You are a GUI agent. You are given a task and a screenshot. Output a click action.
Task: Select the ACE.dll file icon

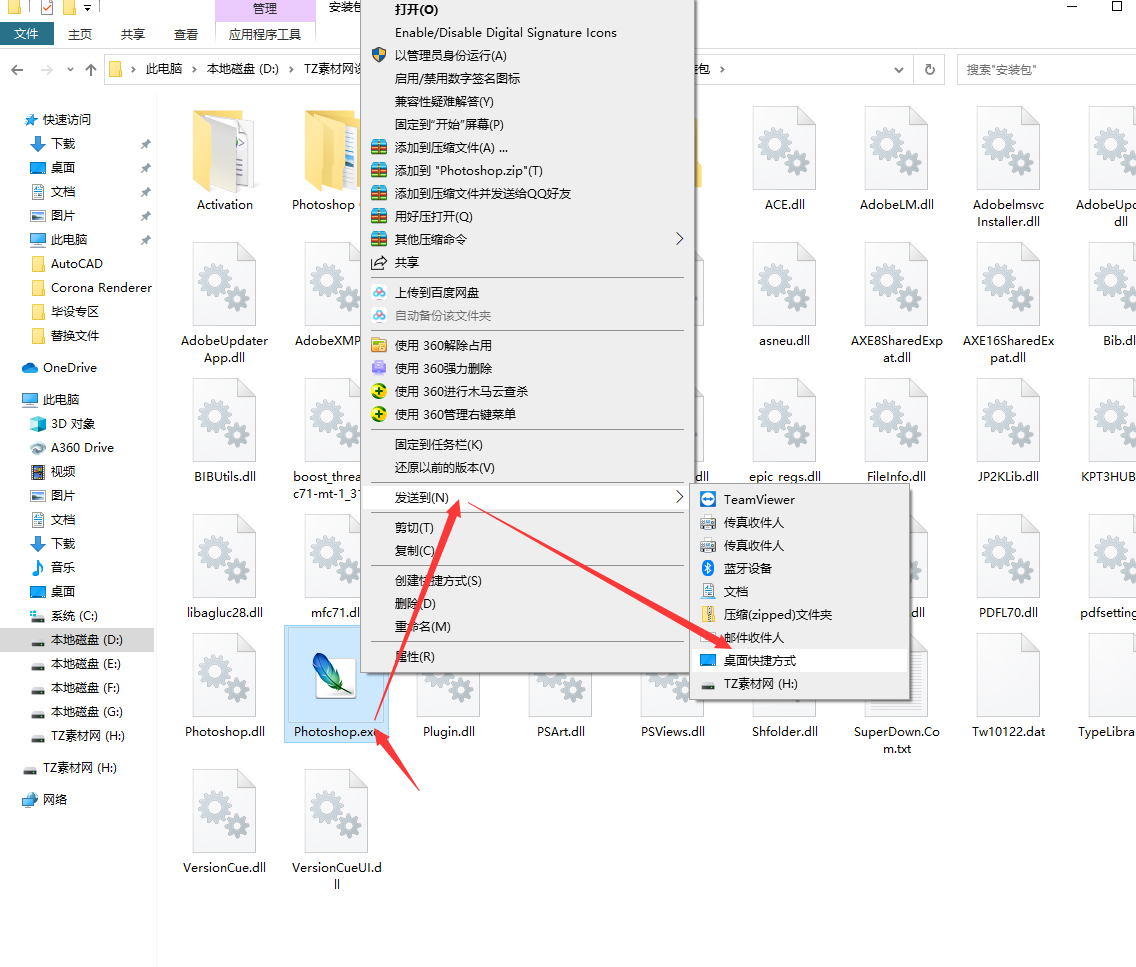coord(785,148)
